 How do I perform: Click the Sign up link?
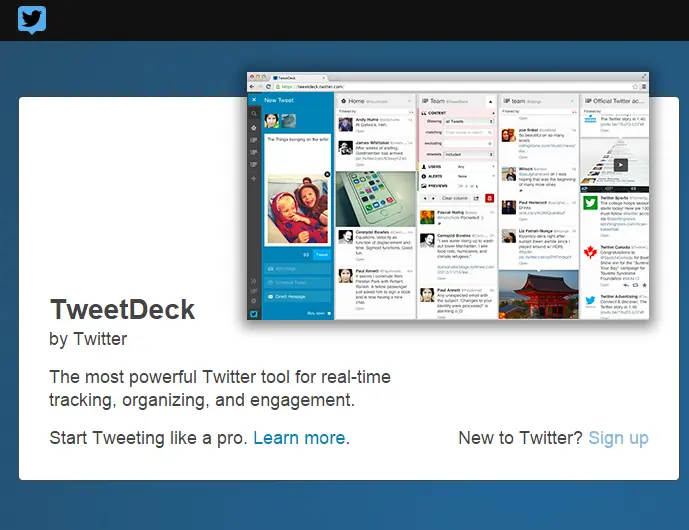tap(618, 438)
